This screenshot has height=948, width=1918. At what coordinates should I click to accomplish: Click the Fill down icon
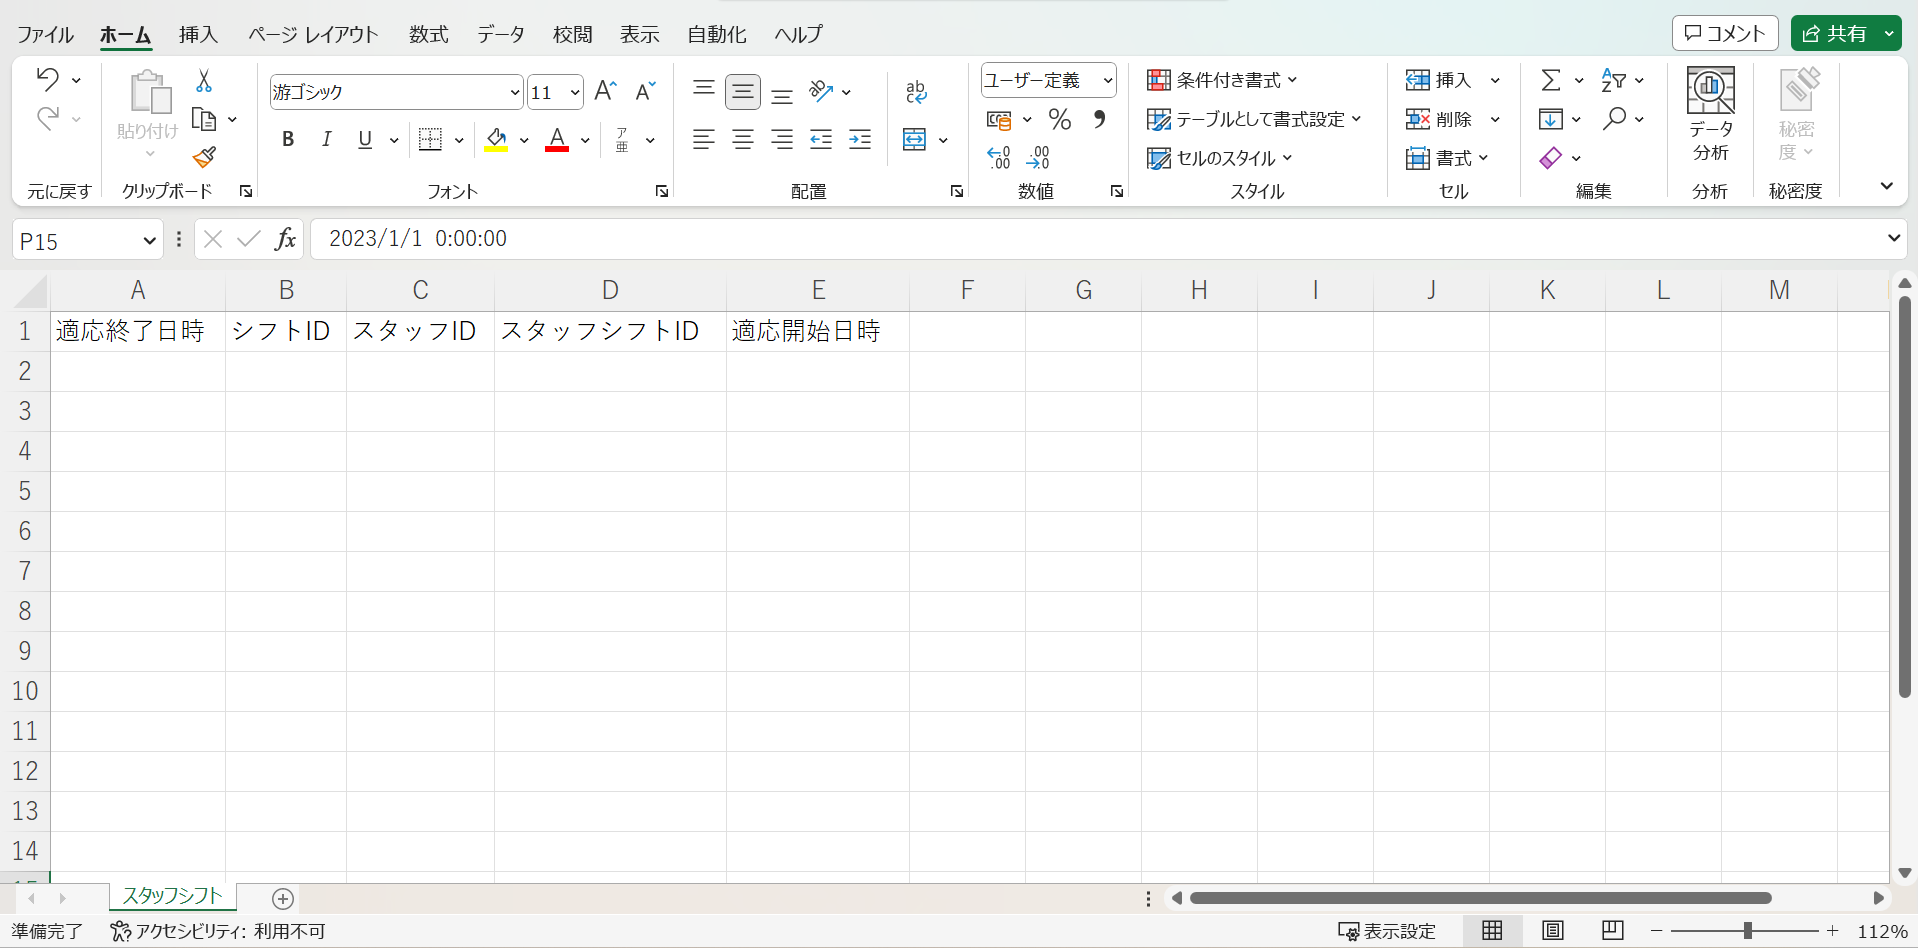[1550, 119]
